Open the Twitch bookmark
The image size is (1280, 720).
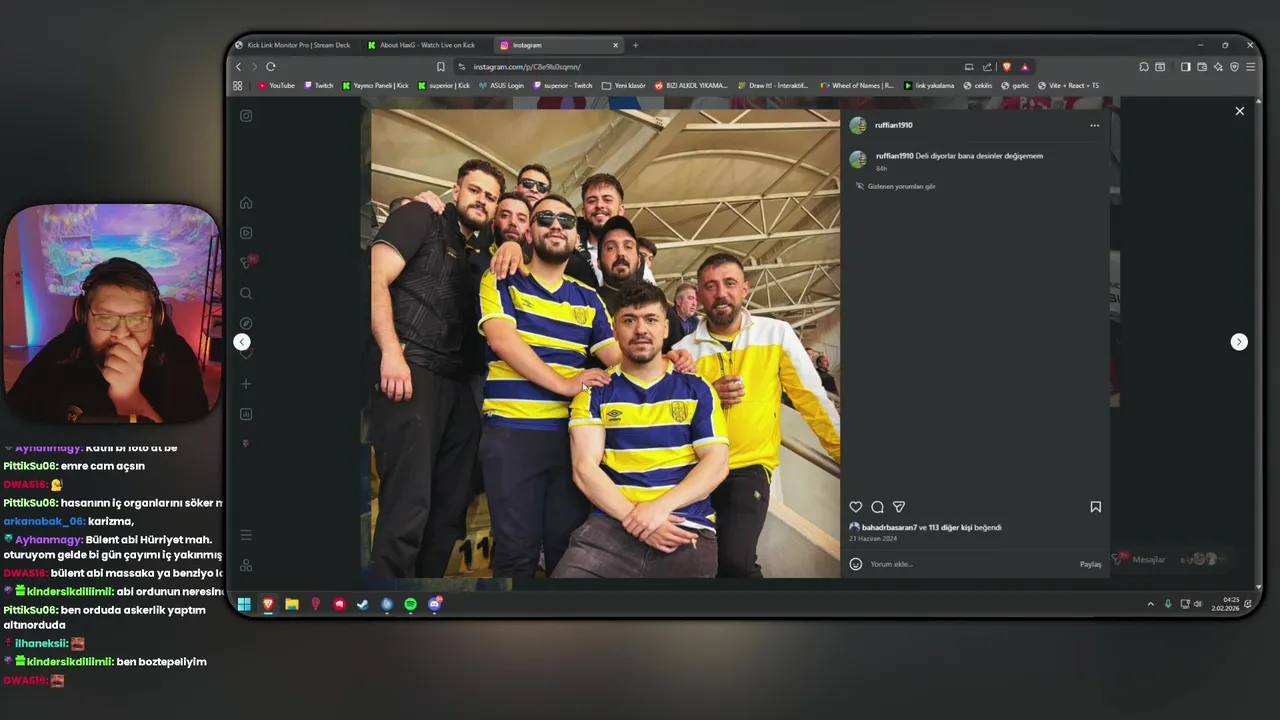318,86
